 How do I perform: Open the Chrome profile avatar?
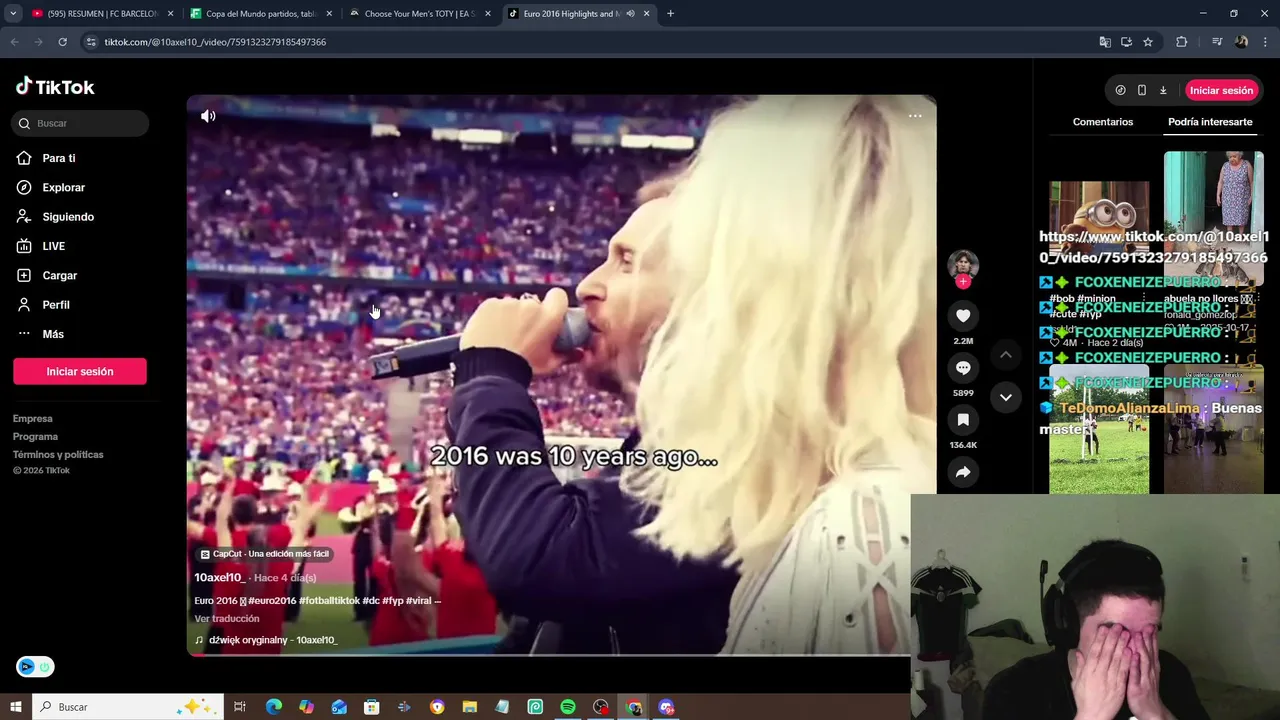click(1241, 42)
